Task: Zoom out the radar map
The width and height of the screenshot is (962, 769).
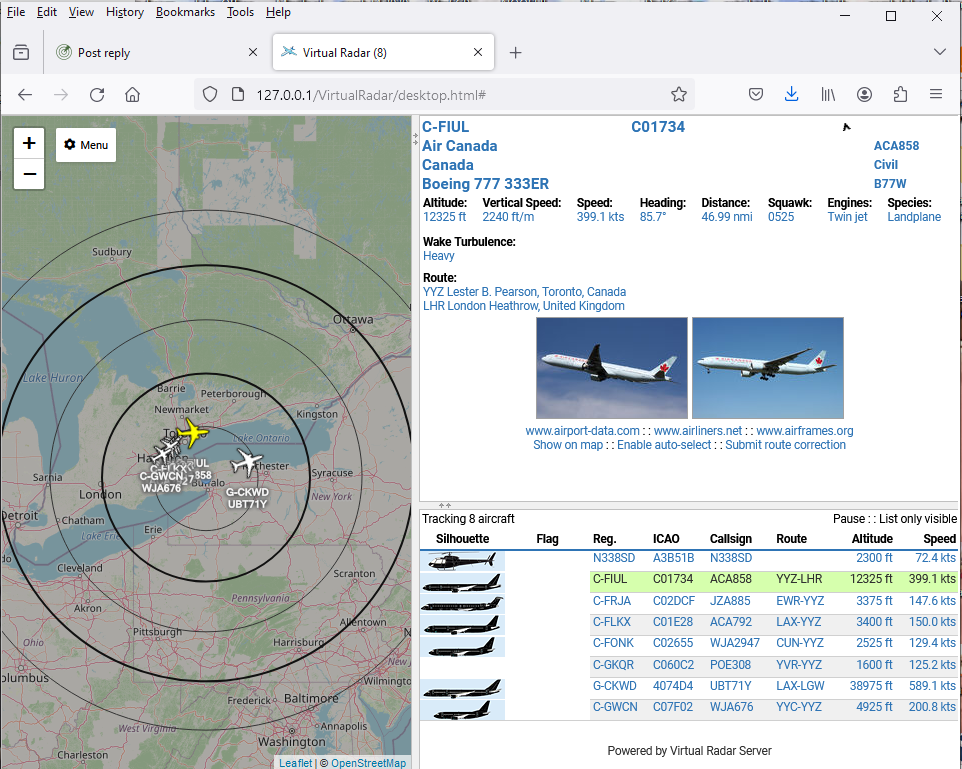Action: tap(29, 174)
